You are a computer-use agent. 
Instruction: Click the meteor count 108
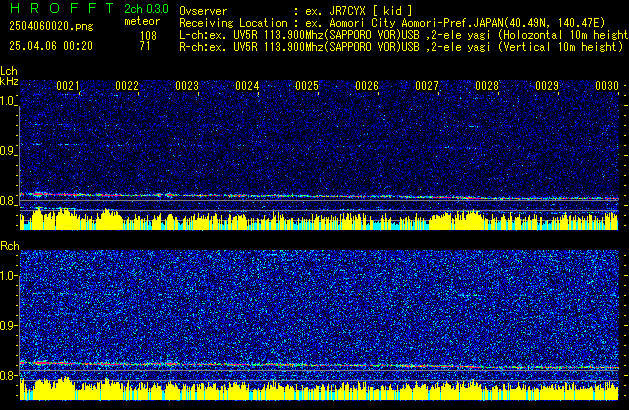148,36
